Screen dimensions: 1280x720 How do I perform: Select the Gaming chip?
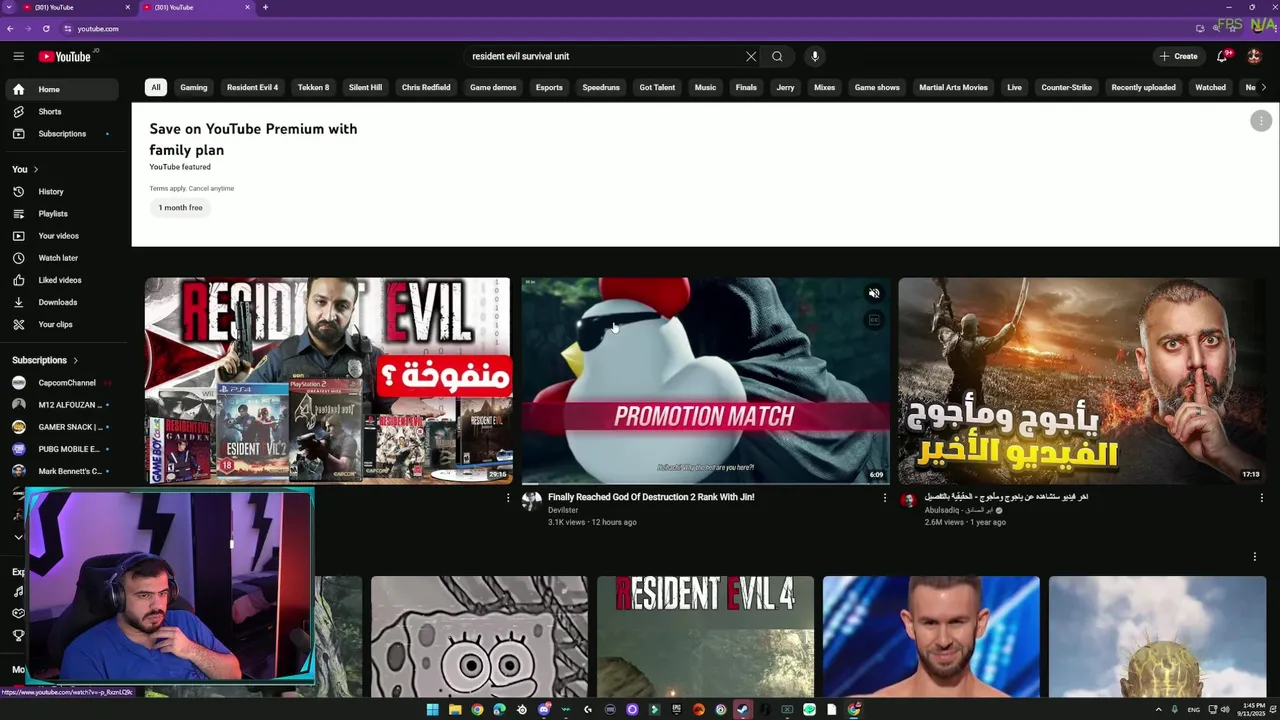click(194, 87)
